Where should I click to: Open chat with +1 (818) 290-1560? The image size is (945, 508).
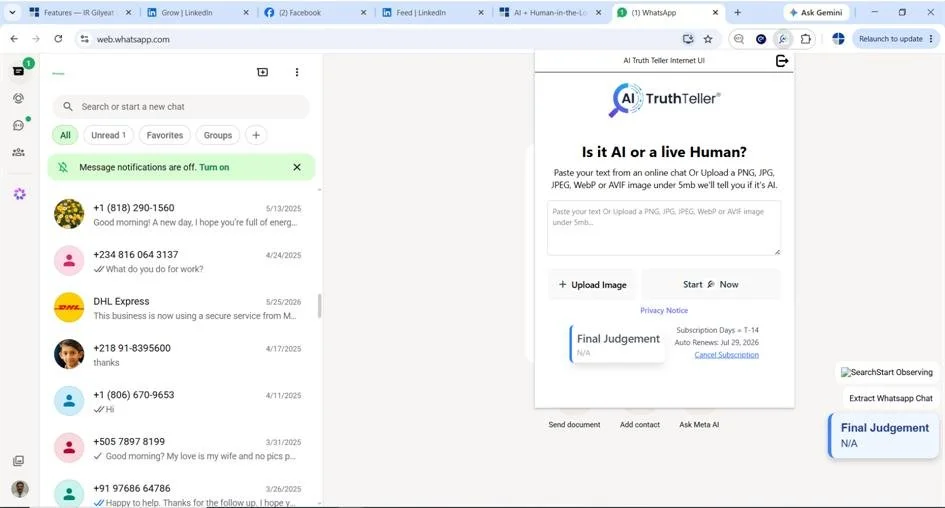(181, 215)
